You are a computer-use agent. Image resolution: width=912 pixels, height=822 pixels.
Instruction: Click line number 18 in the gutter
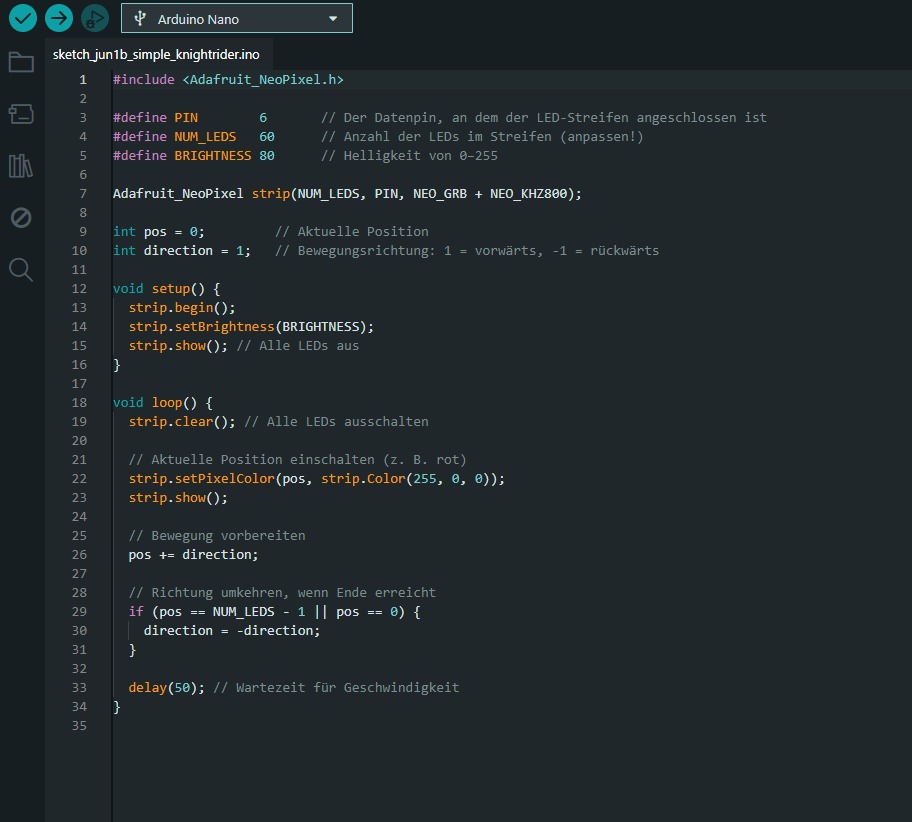(80, 403)
